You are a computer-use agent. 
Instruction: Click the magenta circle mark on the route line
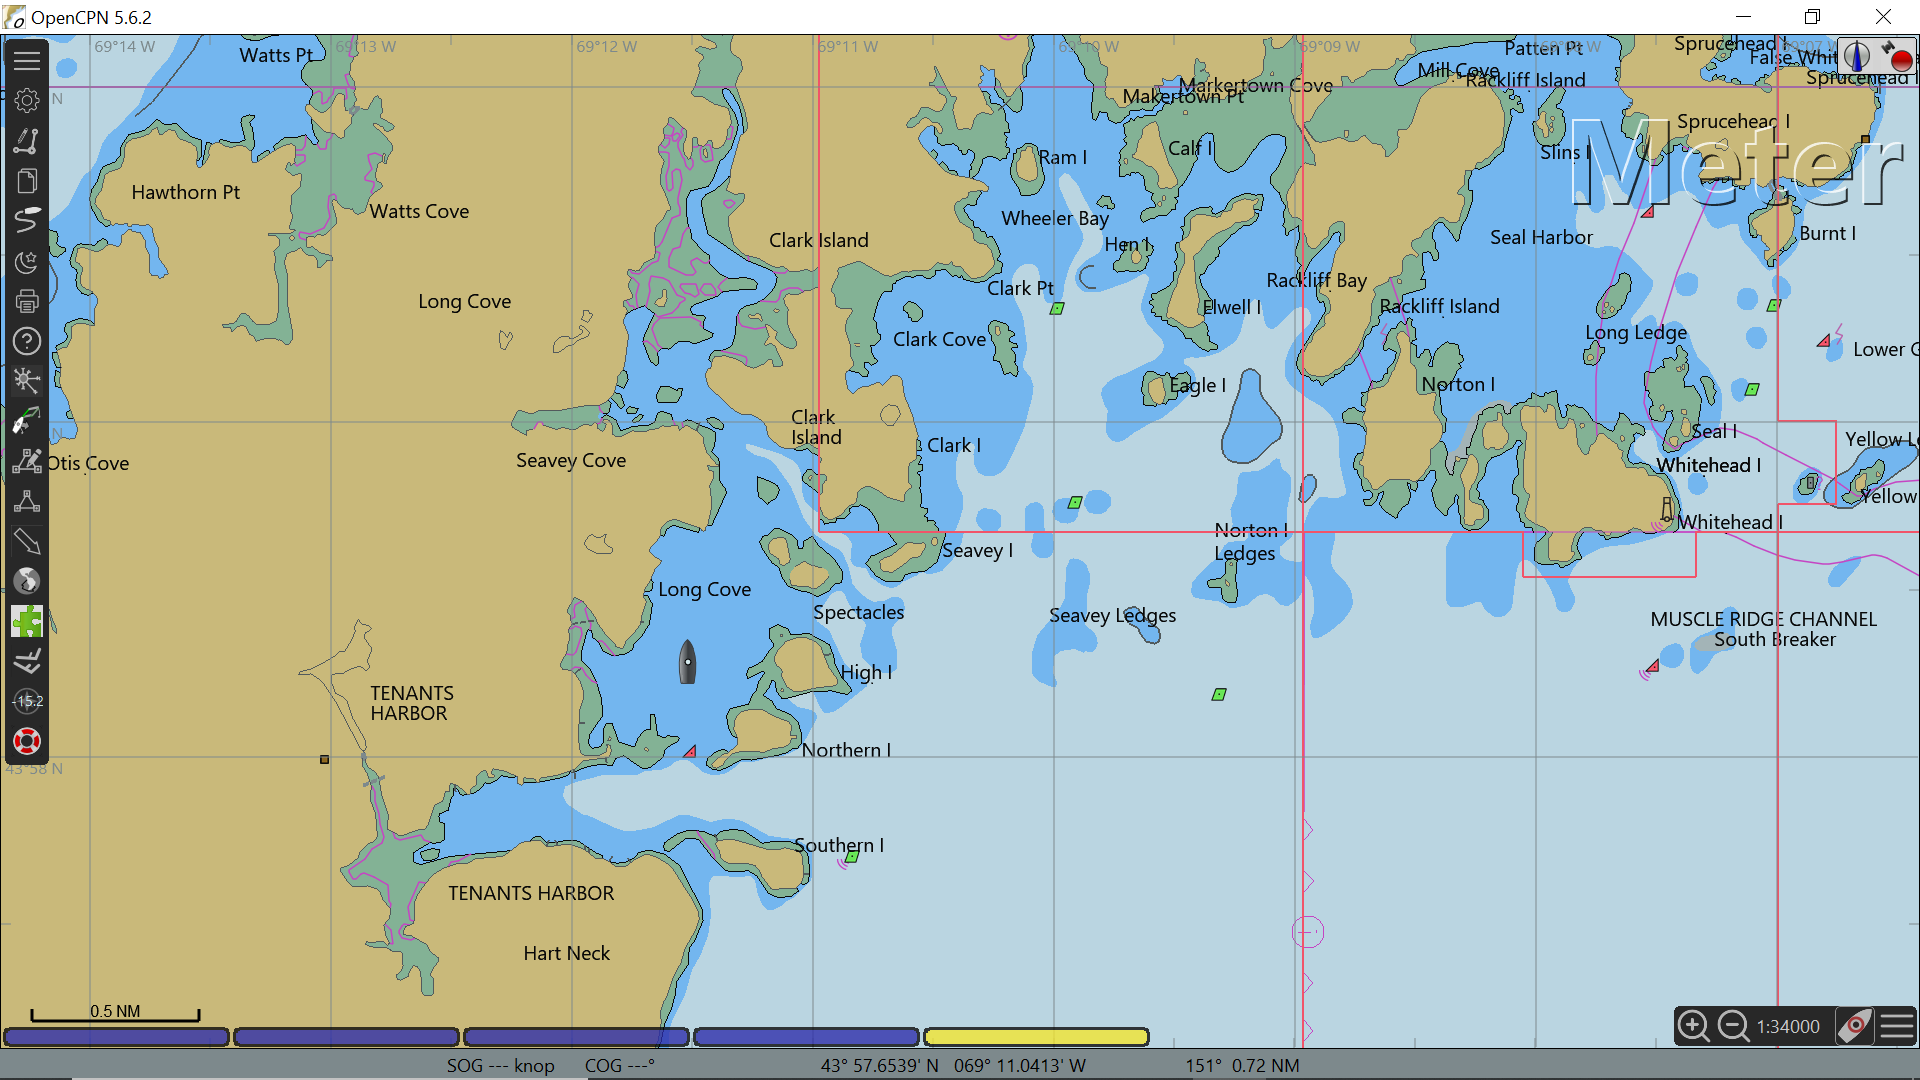coord(1308,932)
